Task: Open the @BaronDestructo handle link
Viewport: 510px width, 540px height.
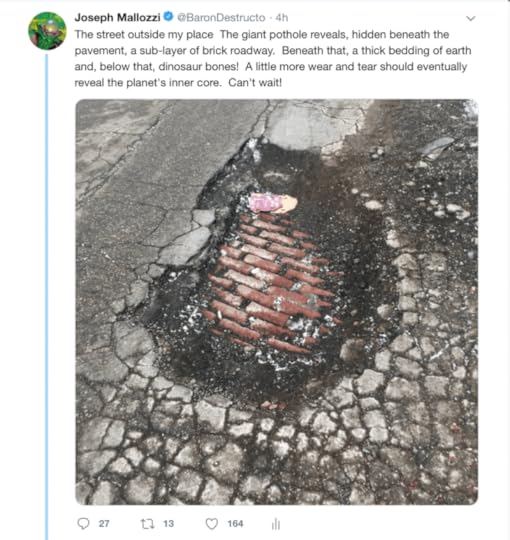Action: (221, 18)
